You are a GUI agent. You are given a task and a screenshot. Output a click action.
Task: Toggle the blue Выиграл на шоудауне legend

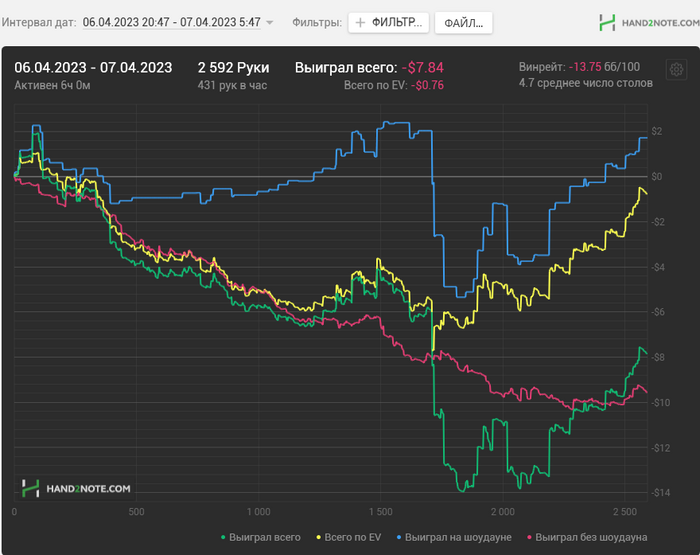[454, 537]
